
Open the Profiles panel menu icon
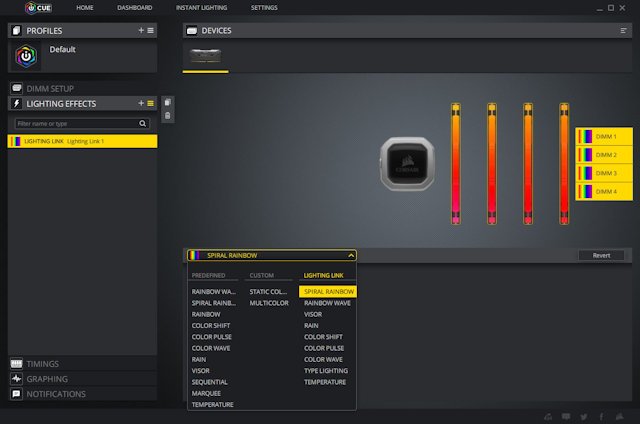(x=151, y=31)
